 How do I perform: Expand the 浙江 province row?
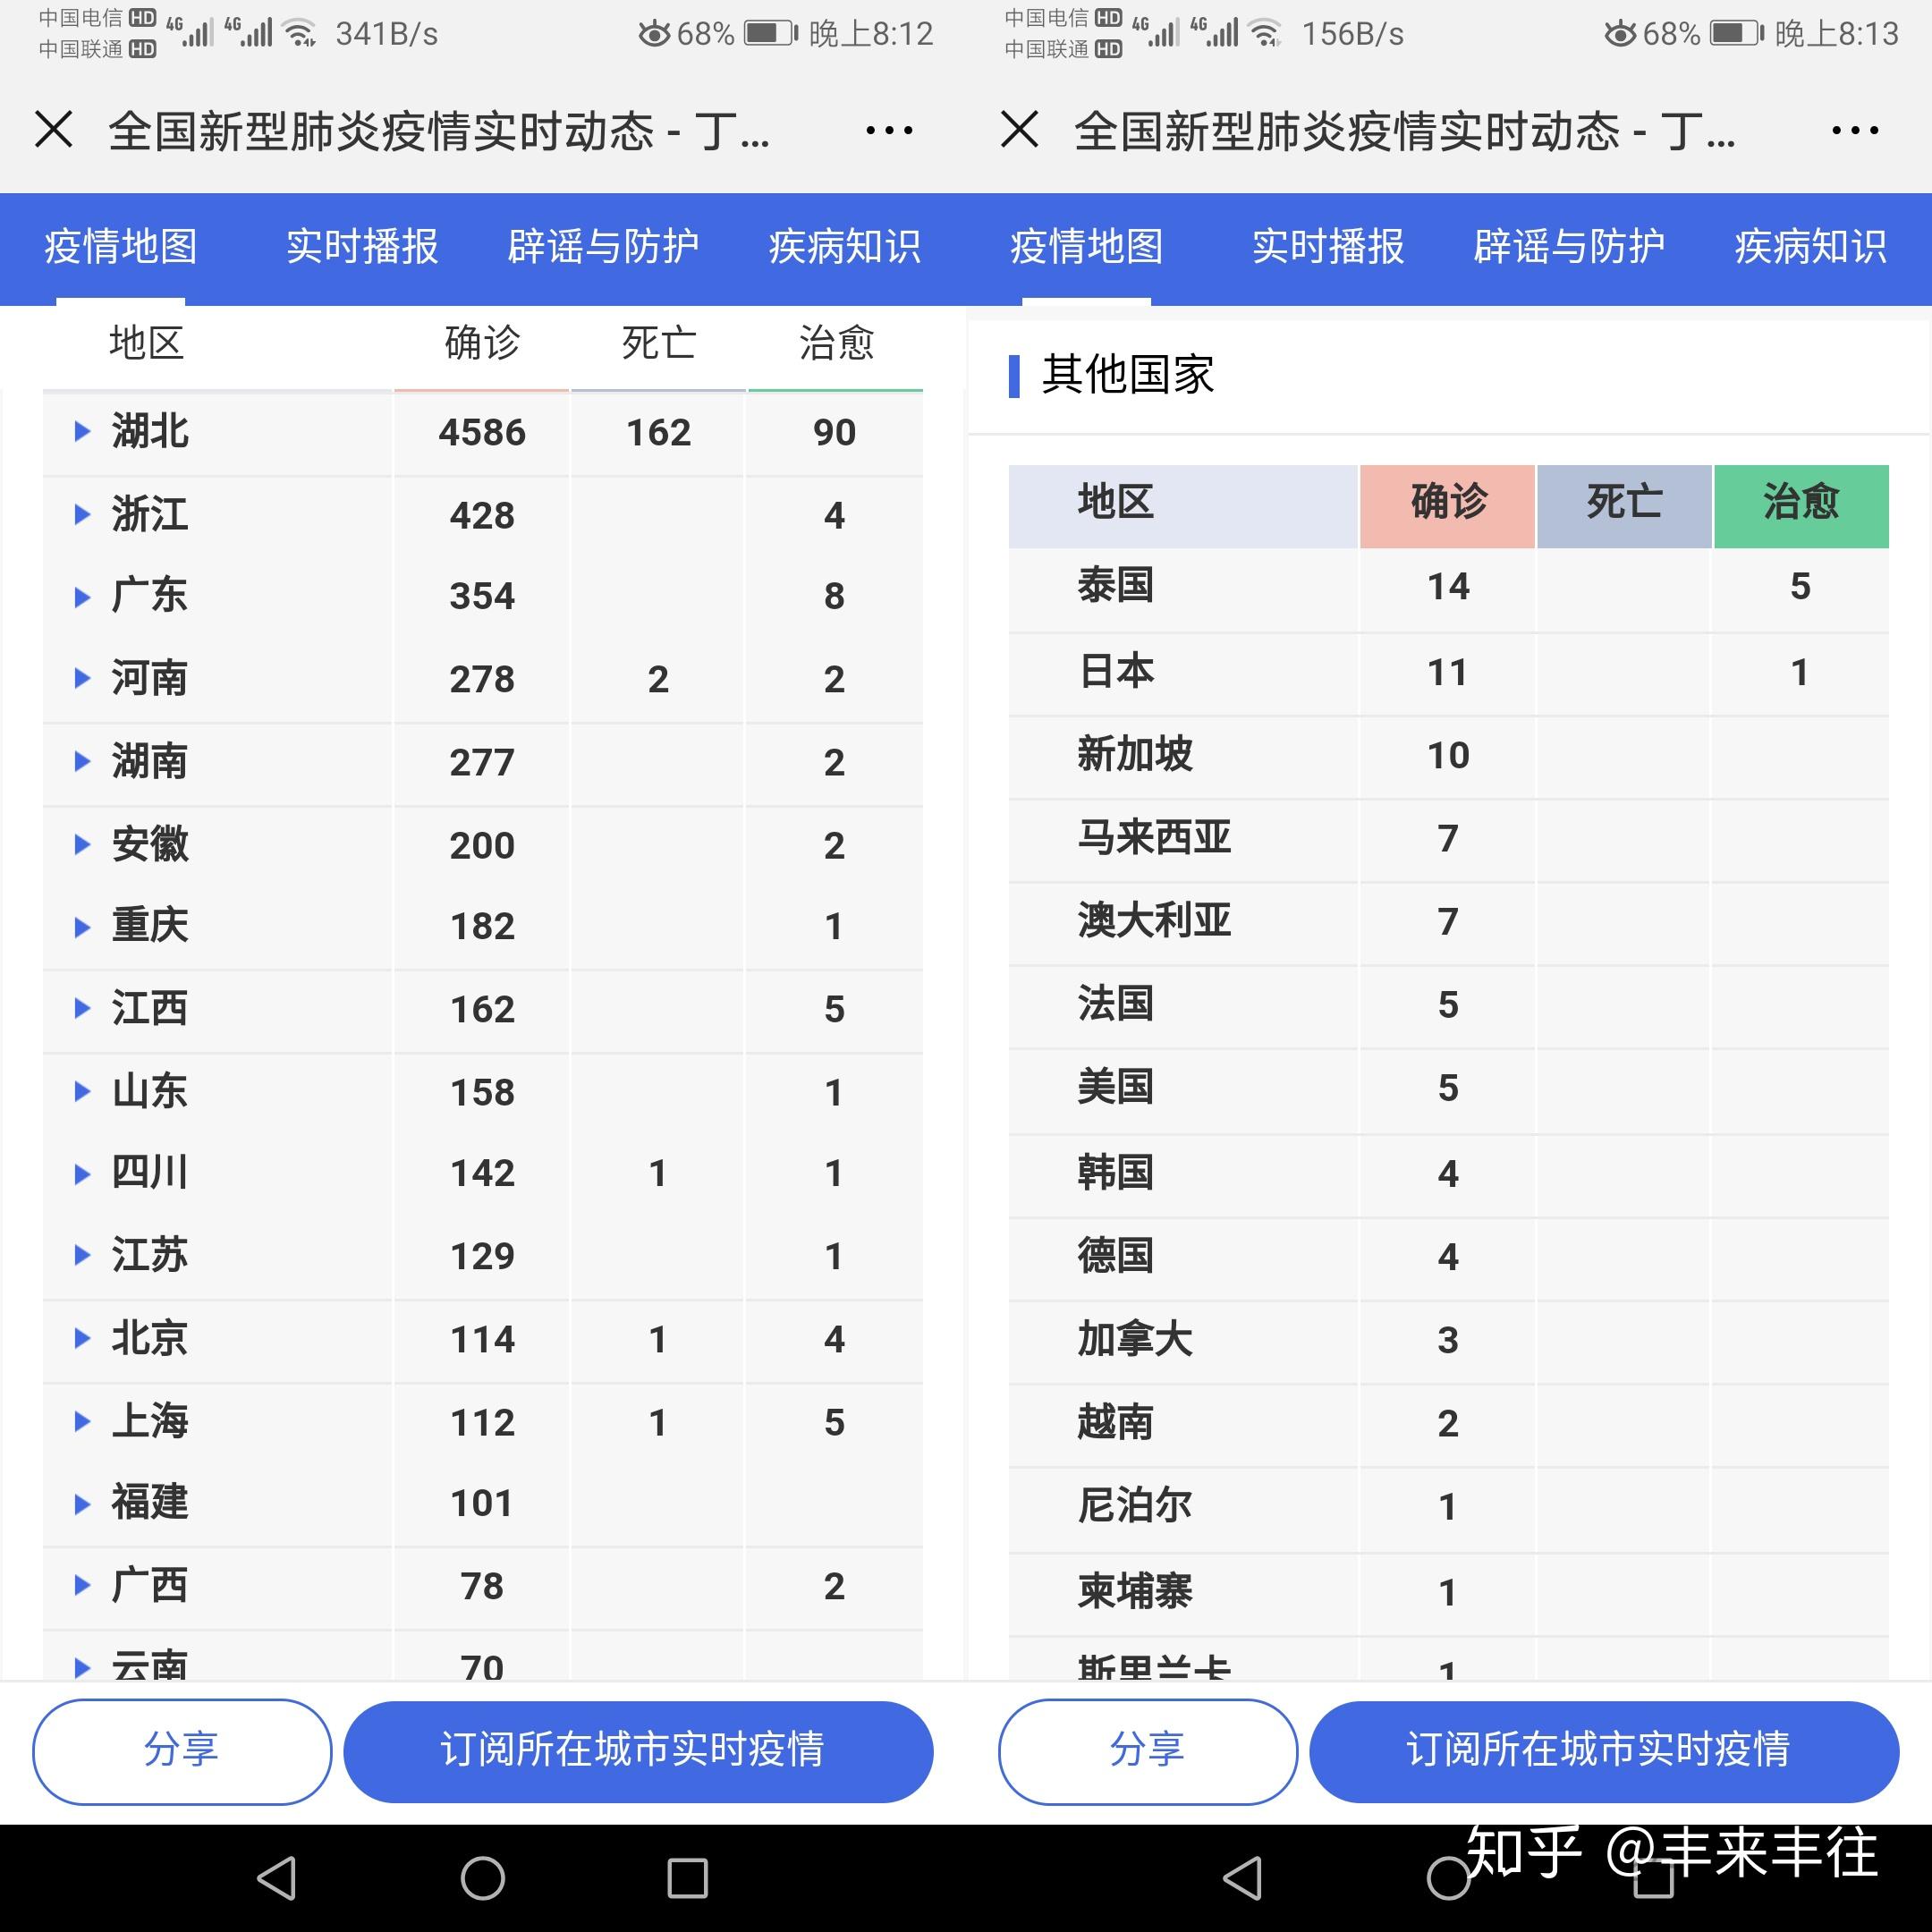pyautogui.click(x=82, y=515)
